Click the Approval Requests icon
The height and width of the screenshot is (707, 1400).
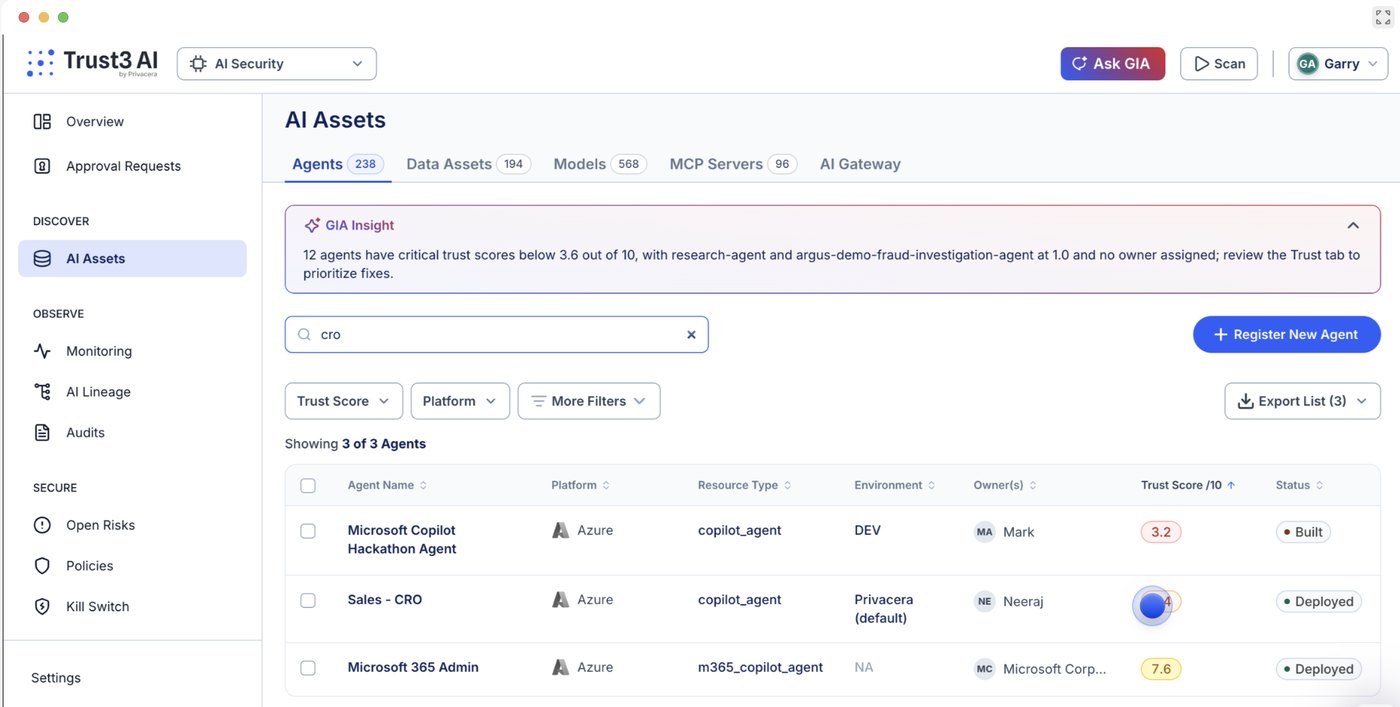[42, 166]
